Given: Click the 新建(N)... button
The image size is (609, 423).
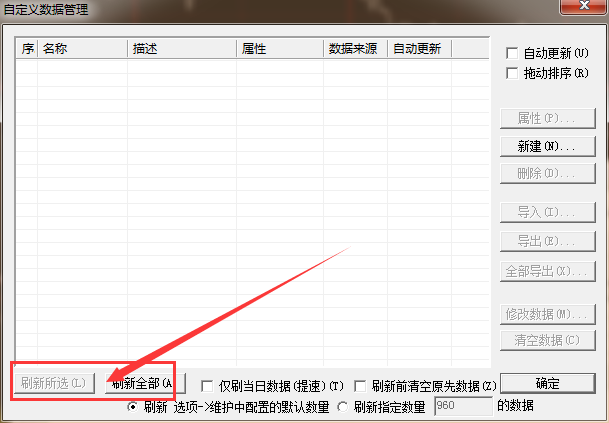Looking at the screenshot, I should [x=548, y=146].
